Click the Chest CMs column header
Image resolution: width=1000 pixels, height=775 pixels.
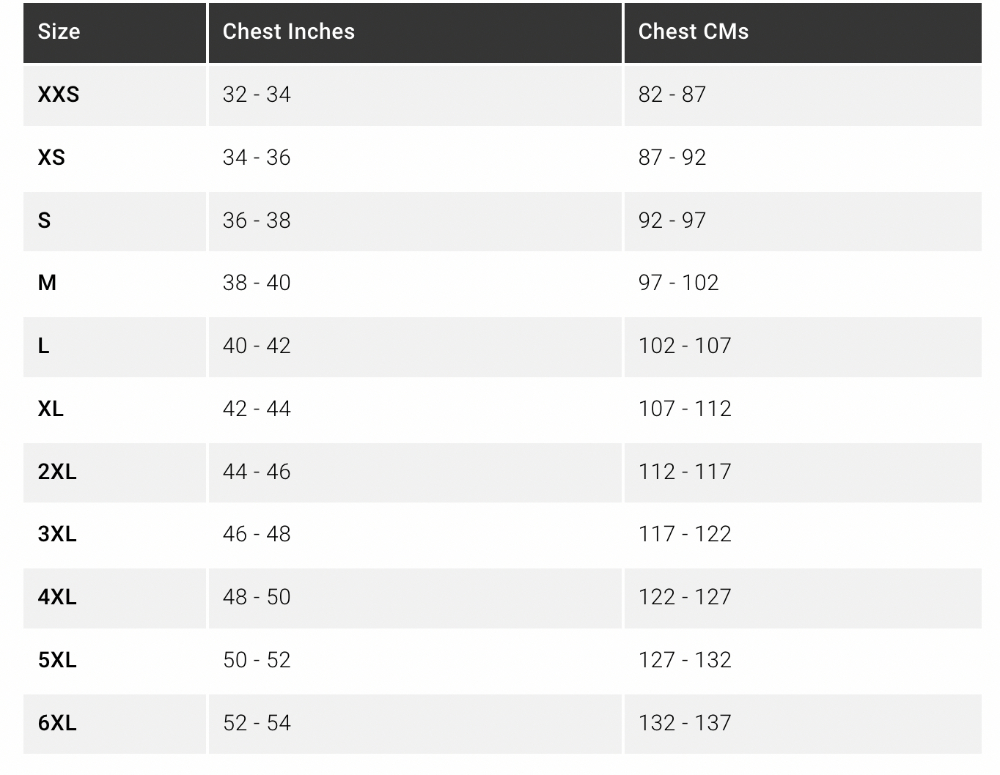tap(693, 32)
